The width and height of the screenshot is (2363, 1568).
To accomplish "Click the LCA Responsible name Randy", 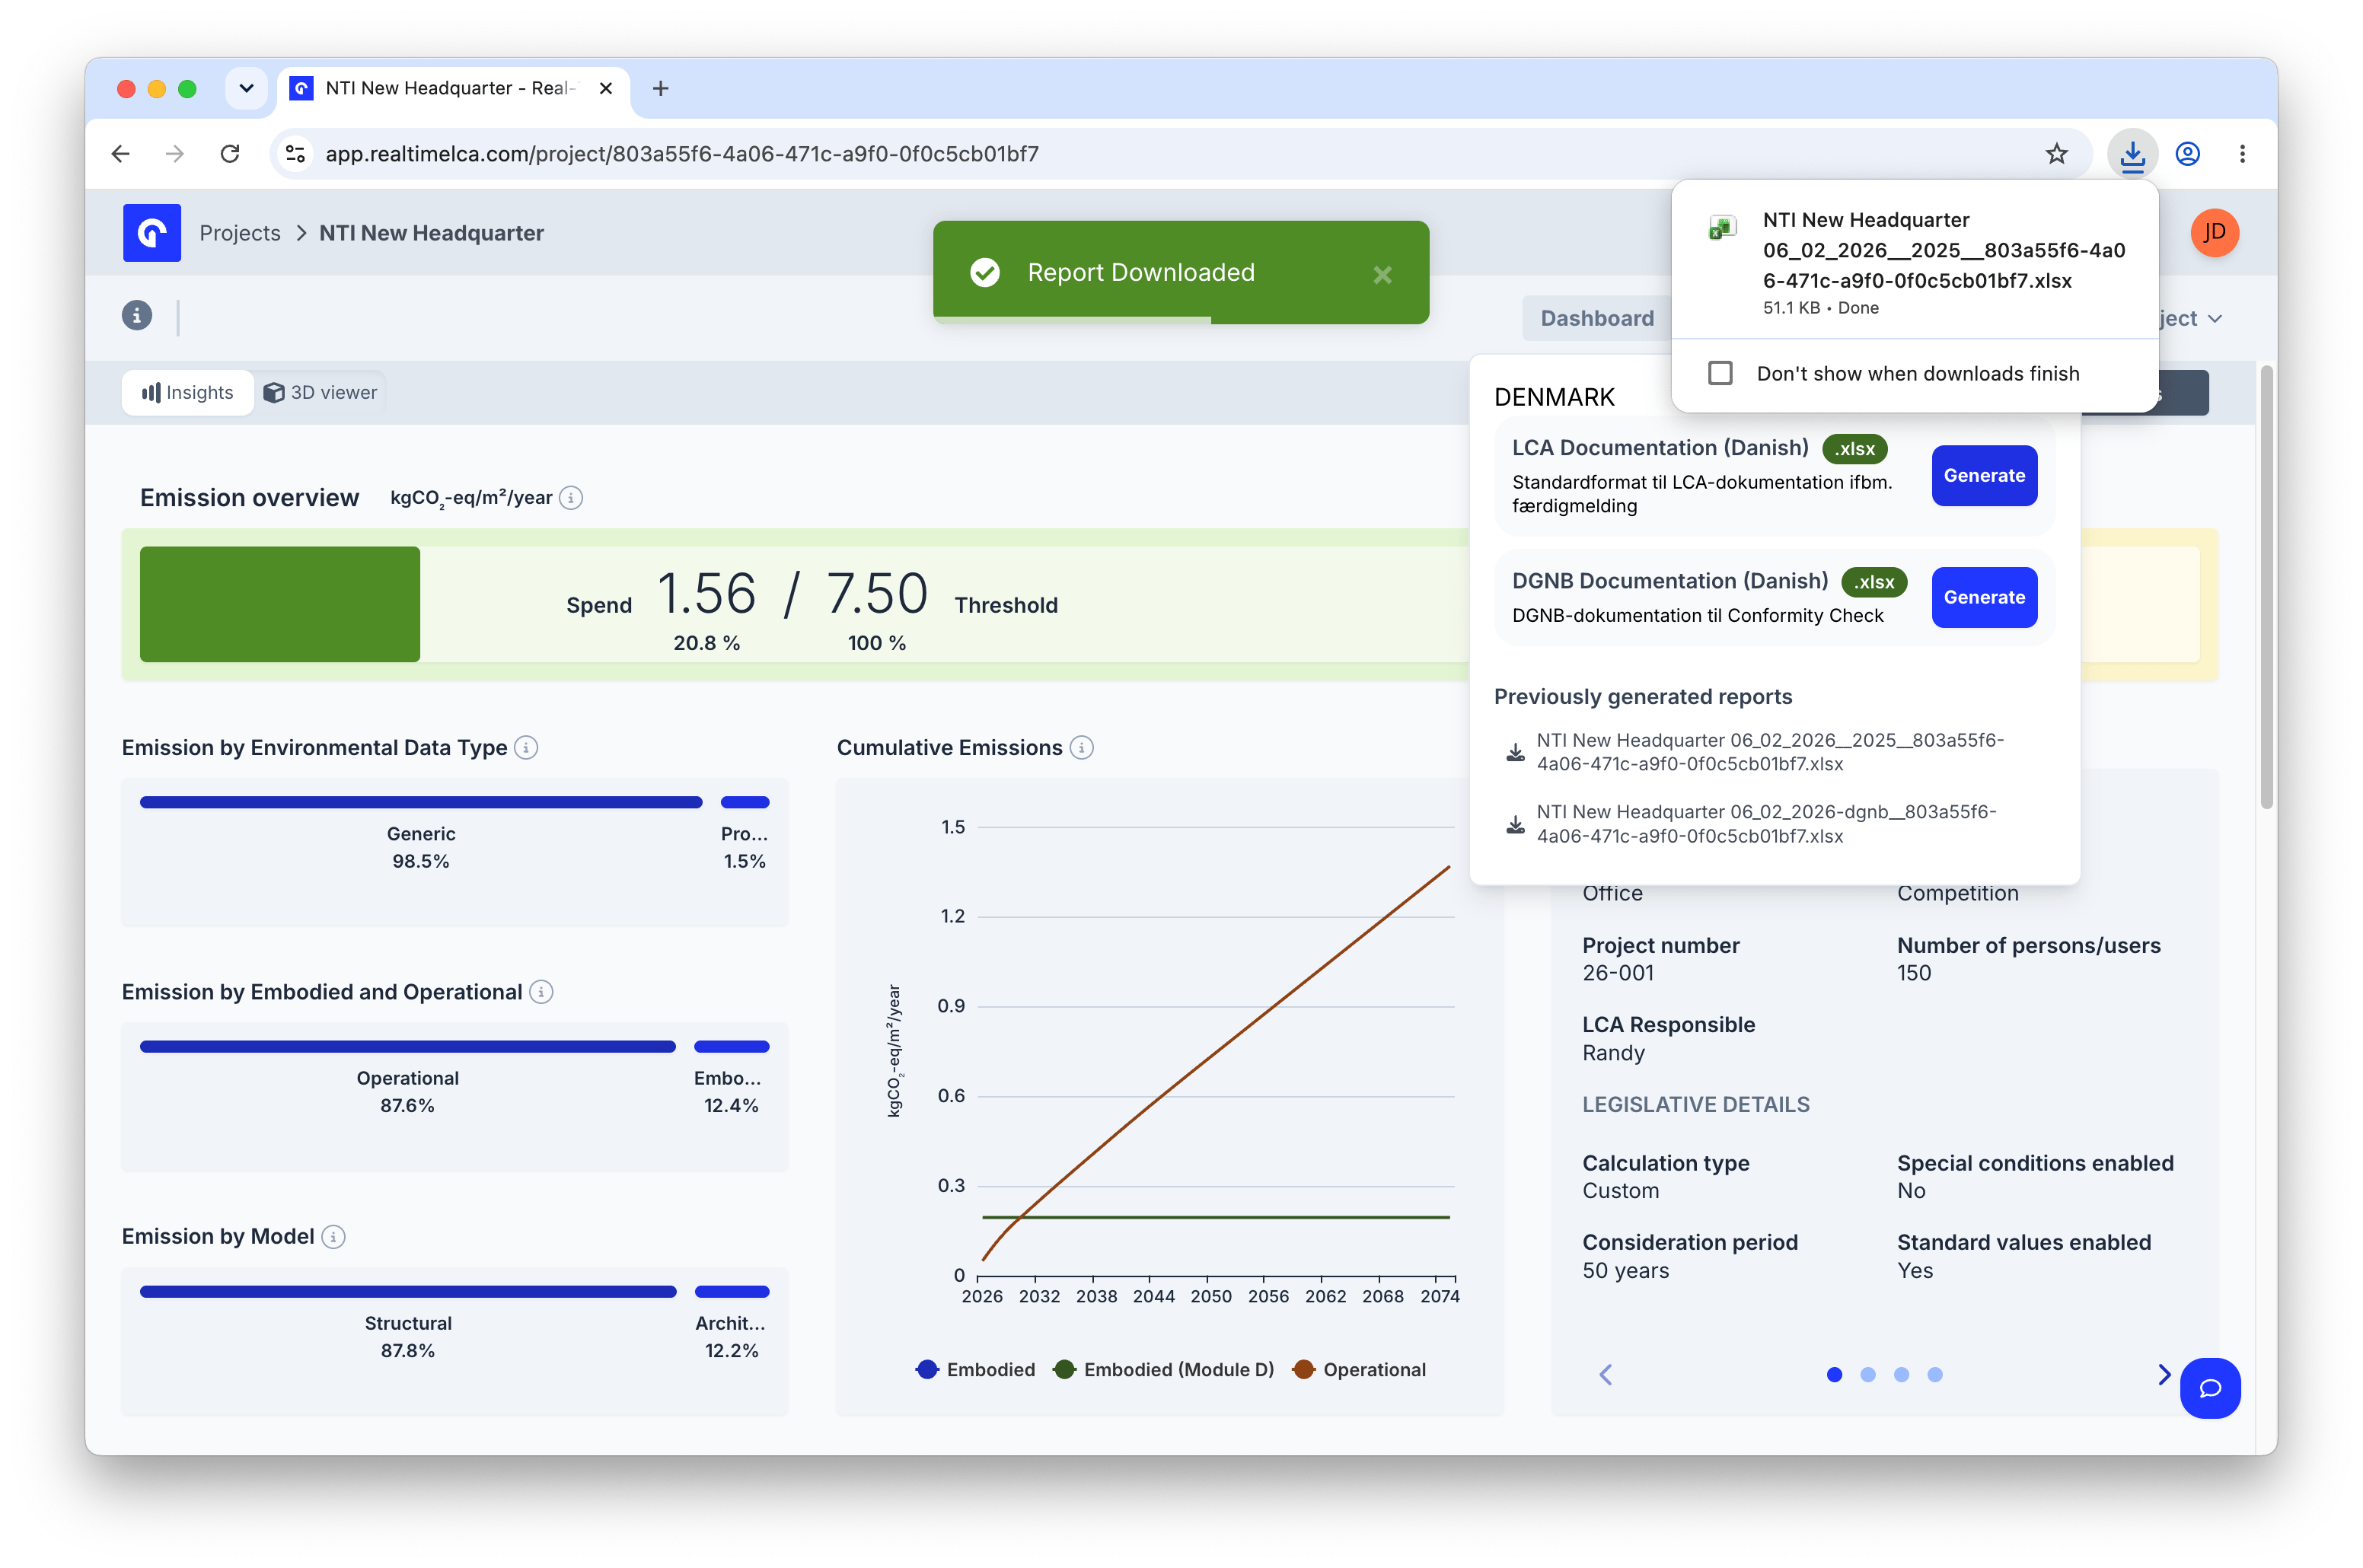I will tap(1613, 1053).
